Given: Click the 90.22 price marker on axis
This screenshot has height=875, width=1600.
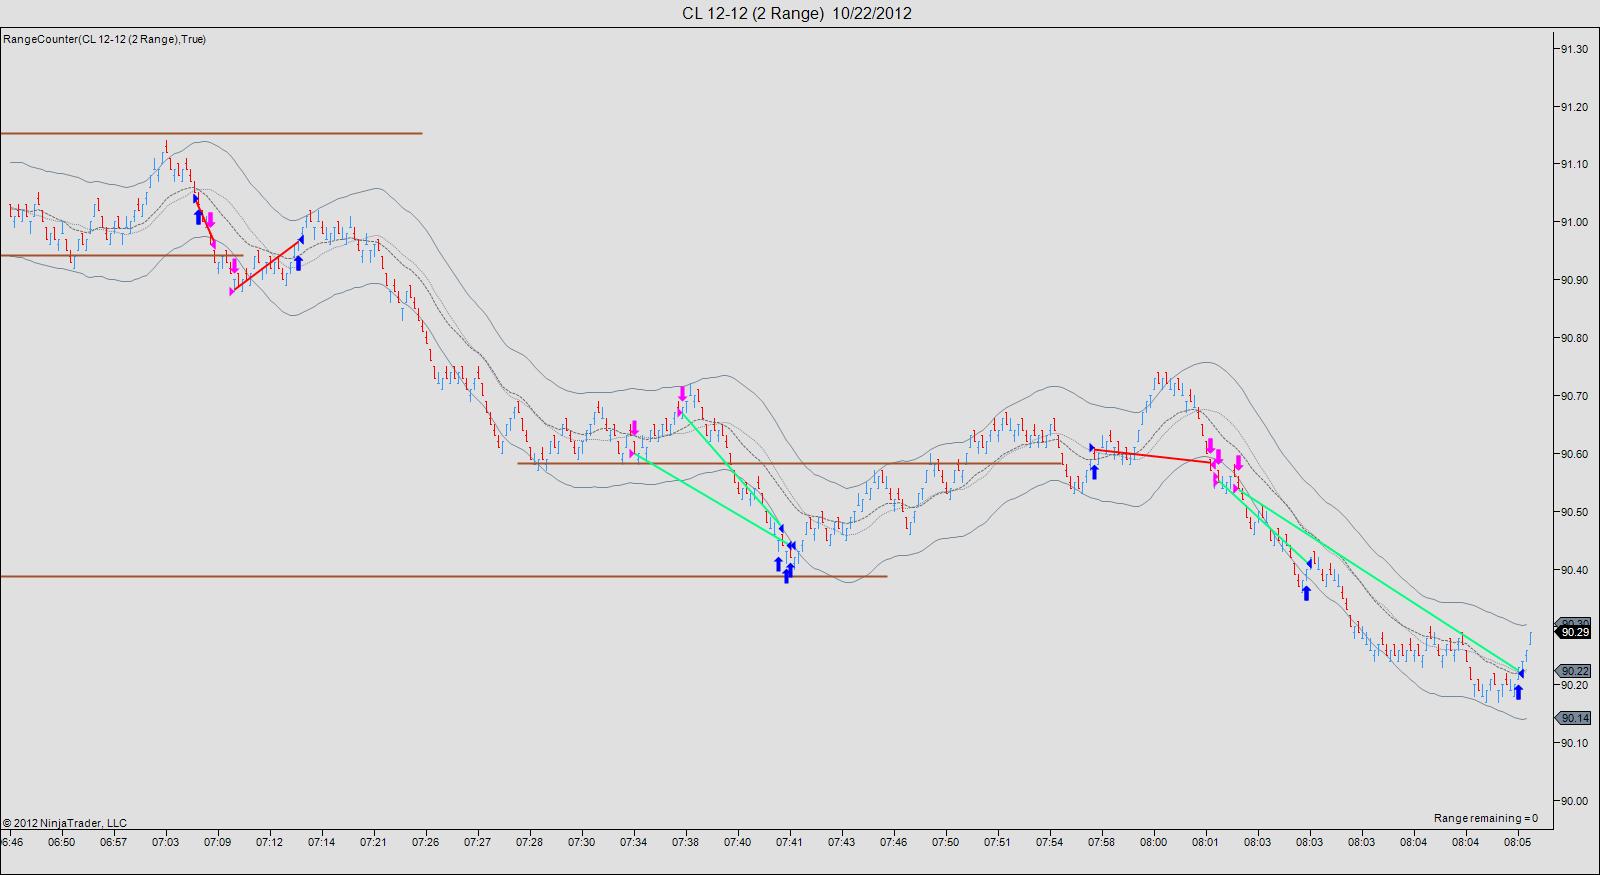Looking at the screenshot, I should pos(1574,671).
